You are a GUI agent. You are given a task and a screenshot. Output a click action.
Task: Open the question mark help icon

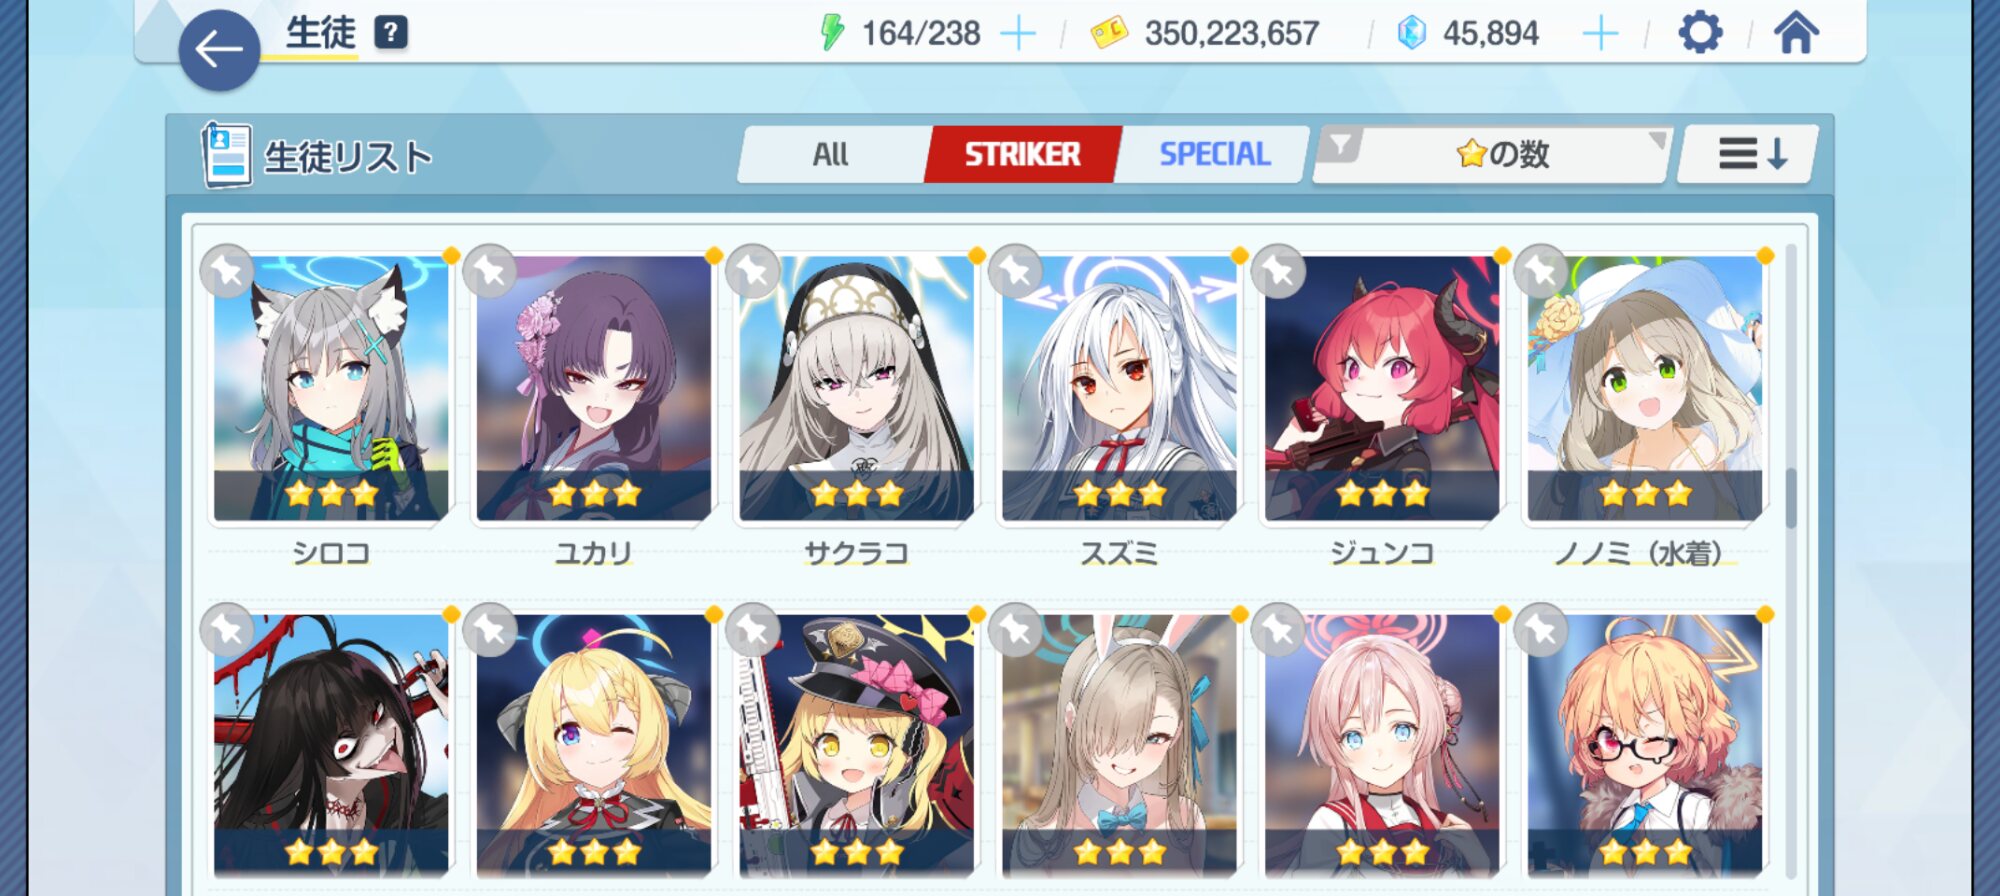tap(391, 33)
